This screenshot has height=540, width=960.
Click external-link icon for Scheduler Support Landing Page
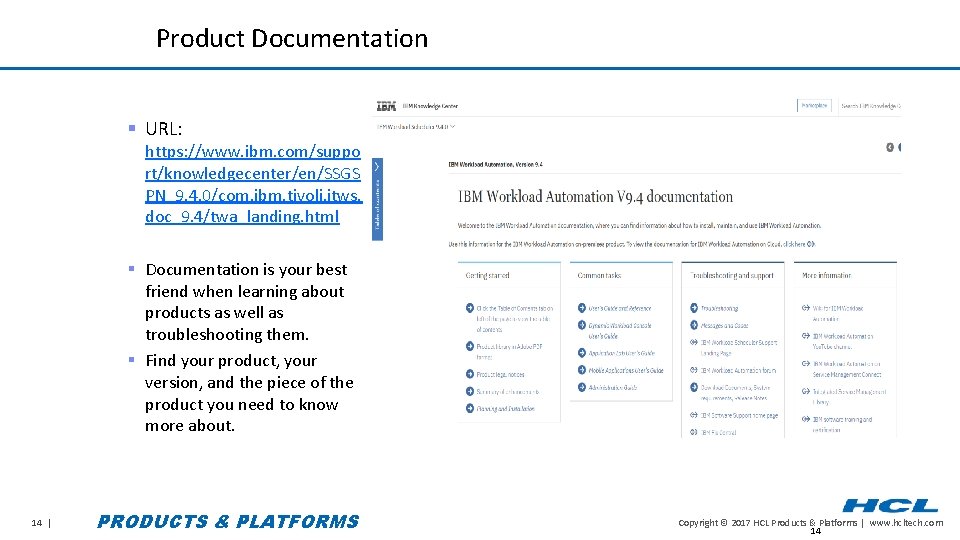tap(694, 342)
